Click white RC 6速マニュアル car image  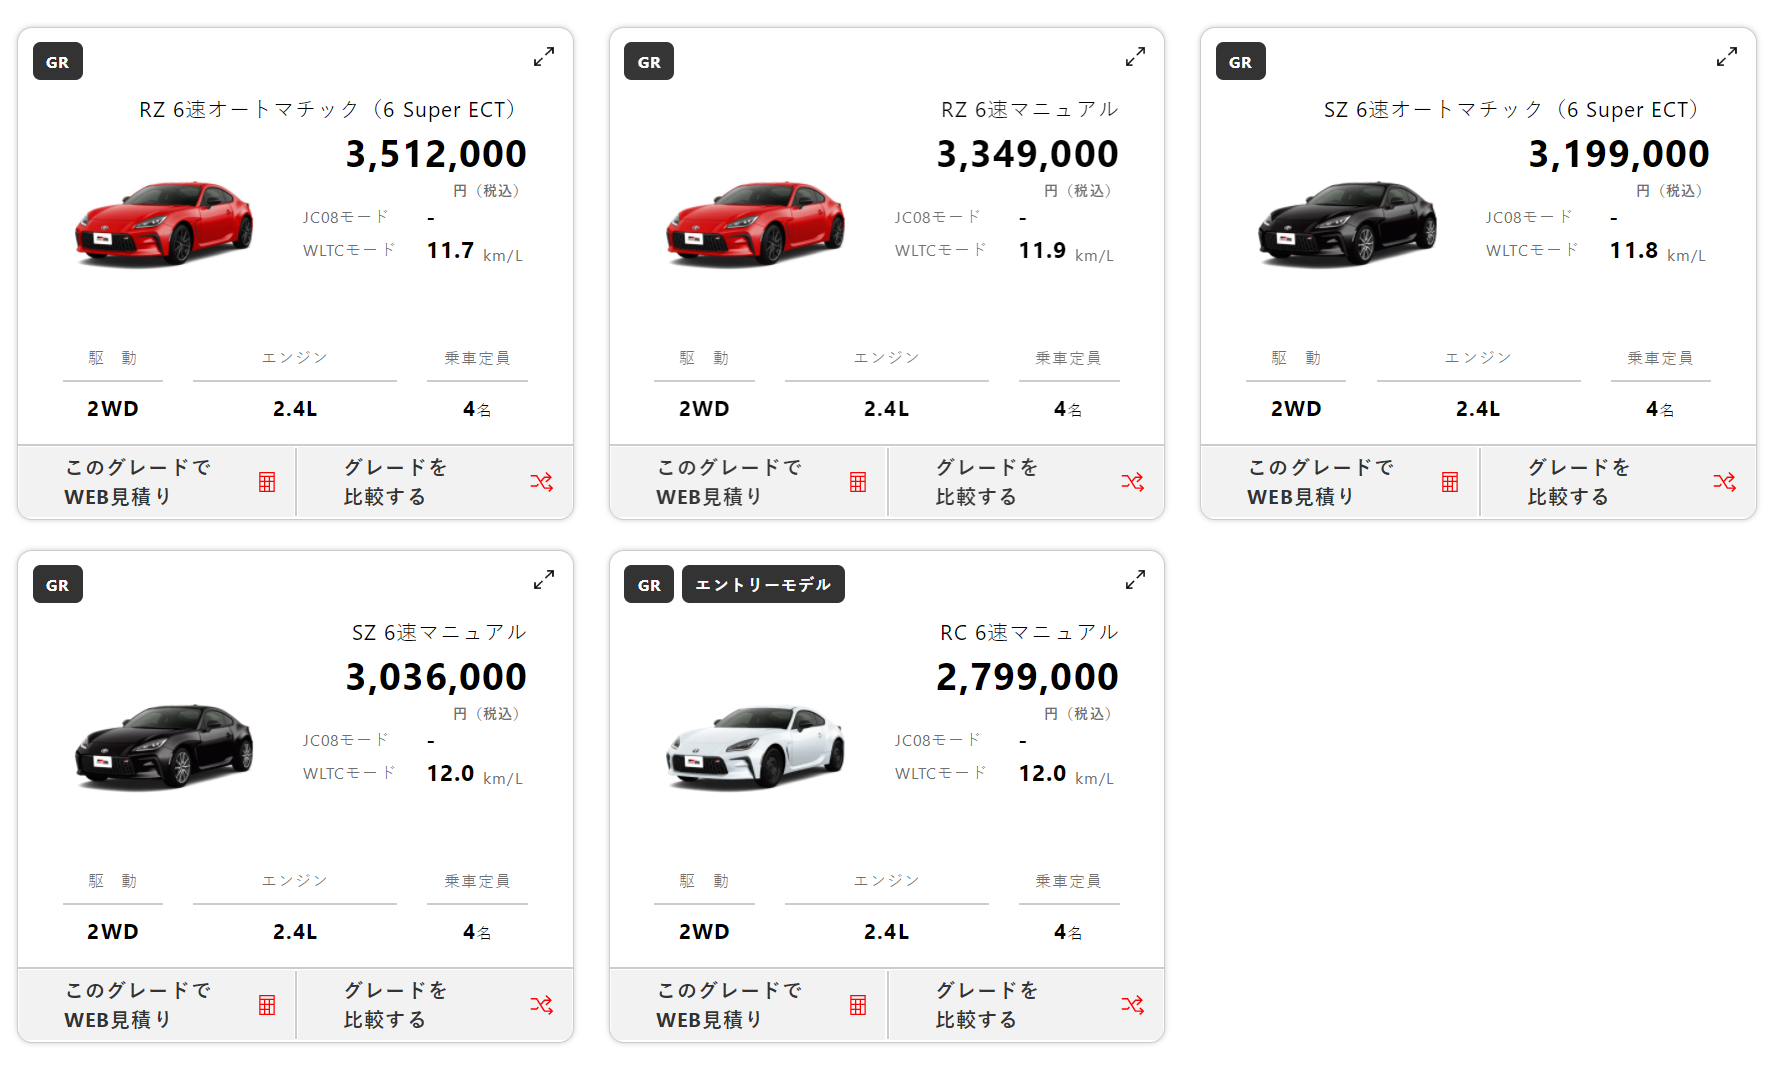755,747
